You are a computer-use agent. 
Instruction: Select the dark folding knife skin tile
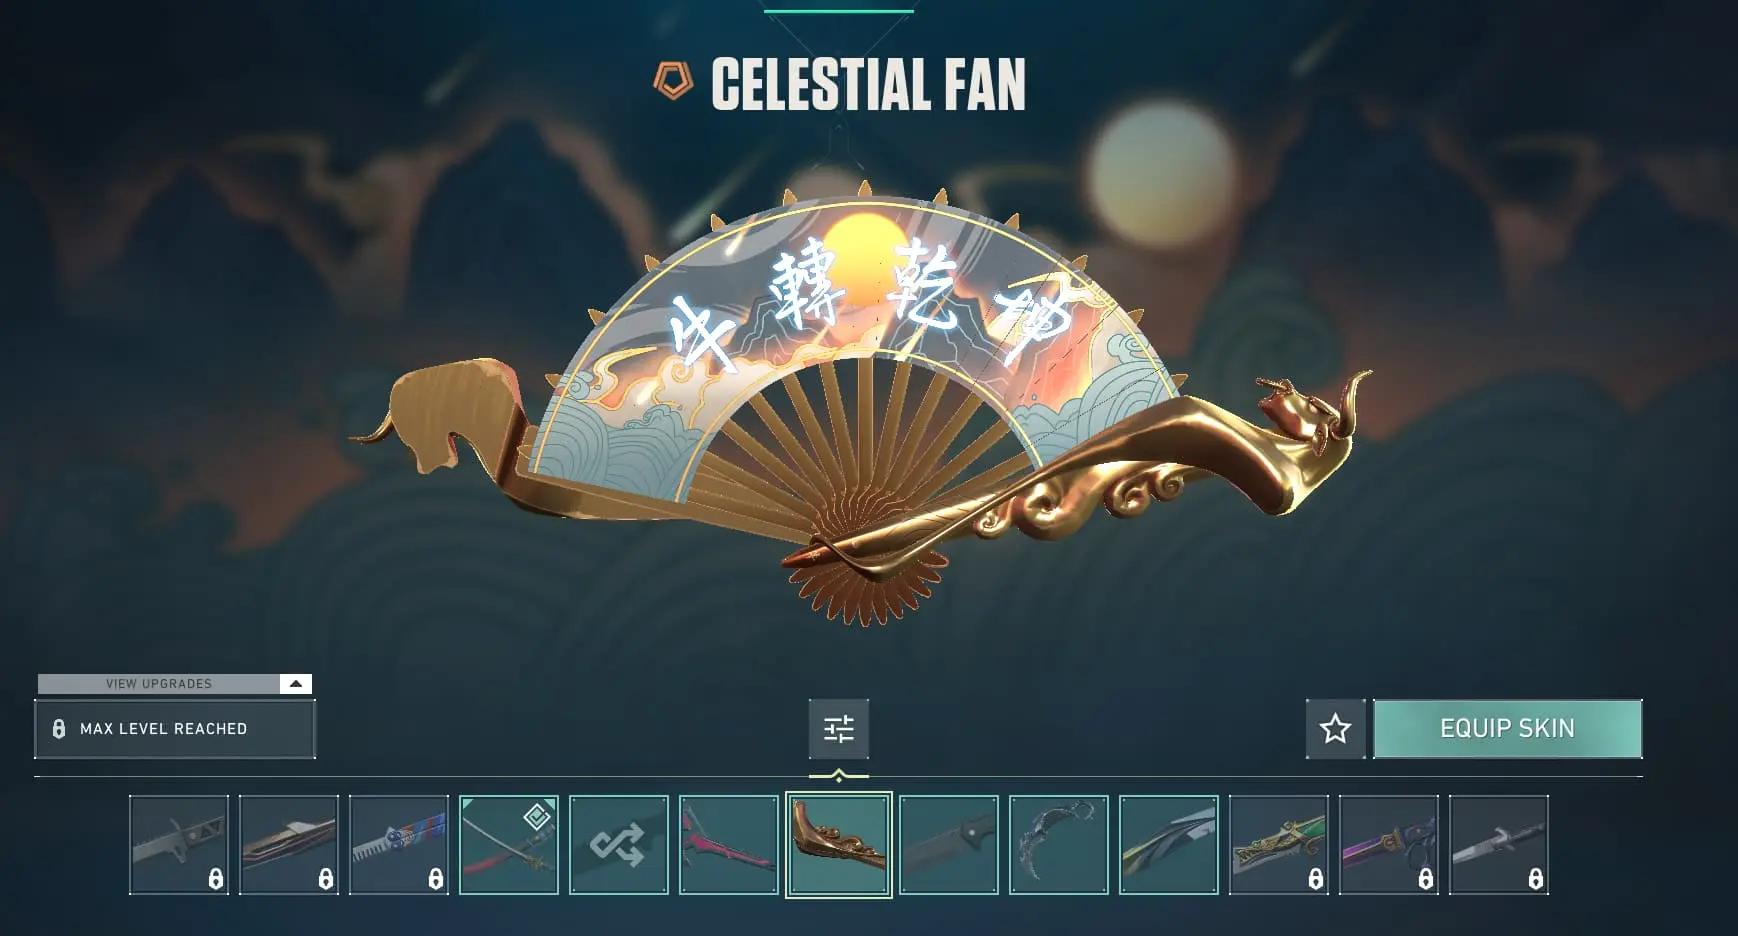tap(949, 845)
